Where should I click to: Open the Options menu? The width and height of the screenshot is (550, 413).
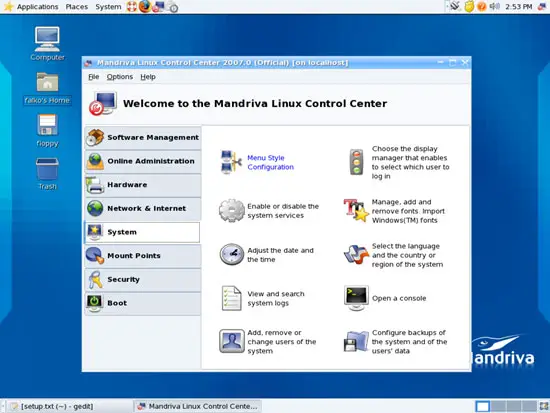[x=120, y=77]
